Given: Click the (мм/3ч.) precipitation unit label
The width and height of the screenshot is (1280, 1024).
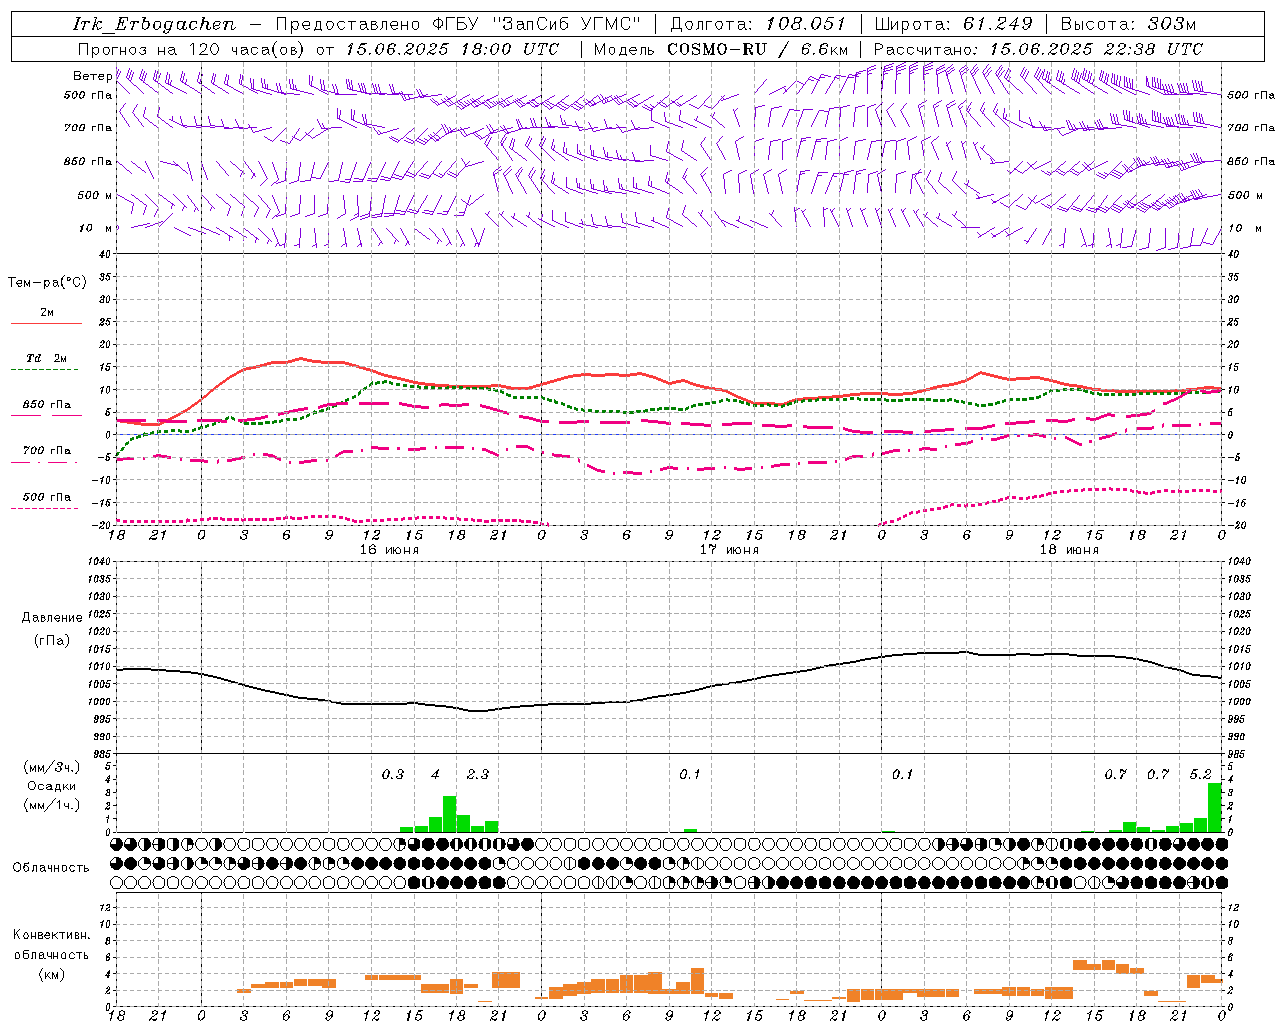Looking at the screenshot, I should click(52, 767).
